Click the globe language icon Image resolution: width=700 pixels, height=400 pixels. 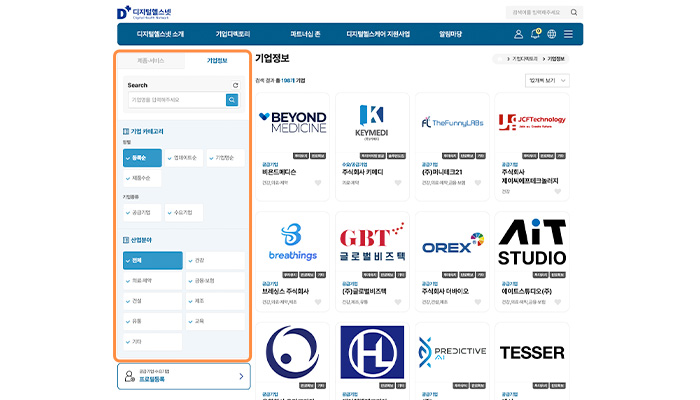point(552,34)
